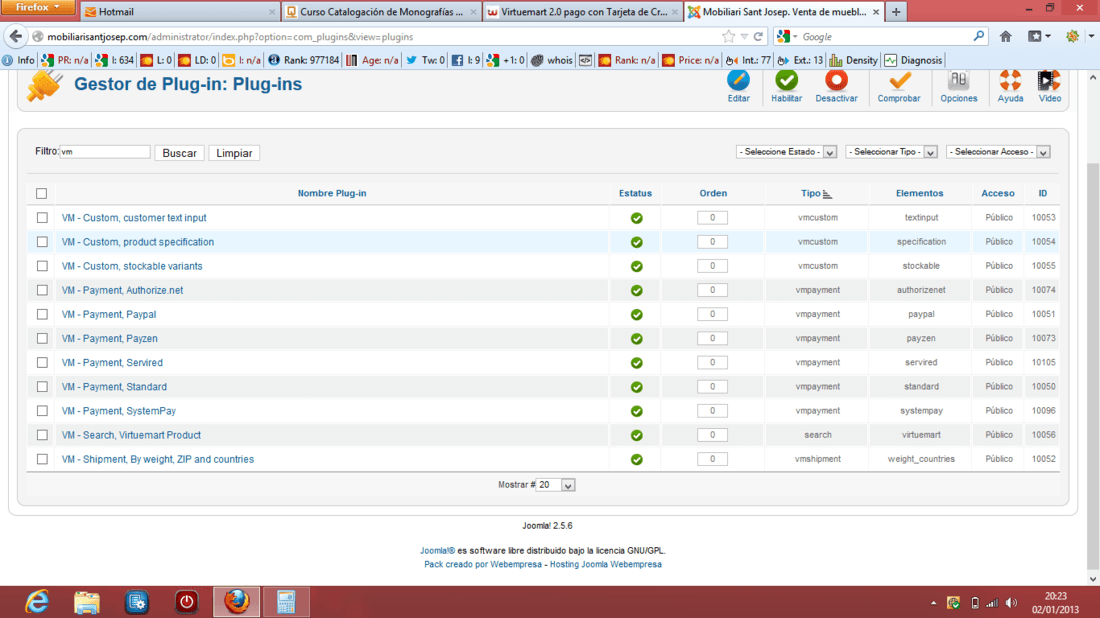This screenshot has width=1100, height=618.
Task: Open the Firefox menu button
Action: pos(38,8)
